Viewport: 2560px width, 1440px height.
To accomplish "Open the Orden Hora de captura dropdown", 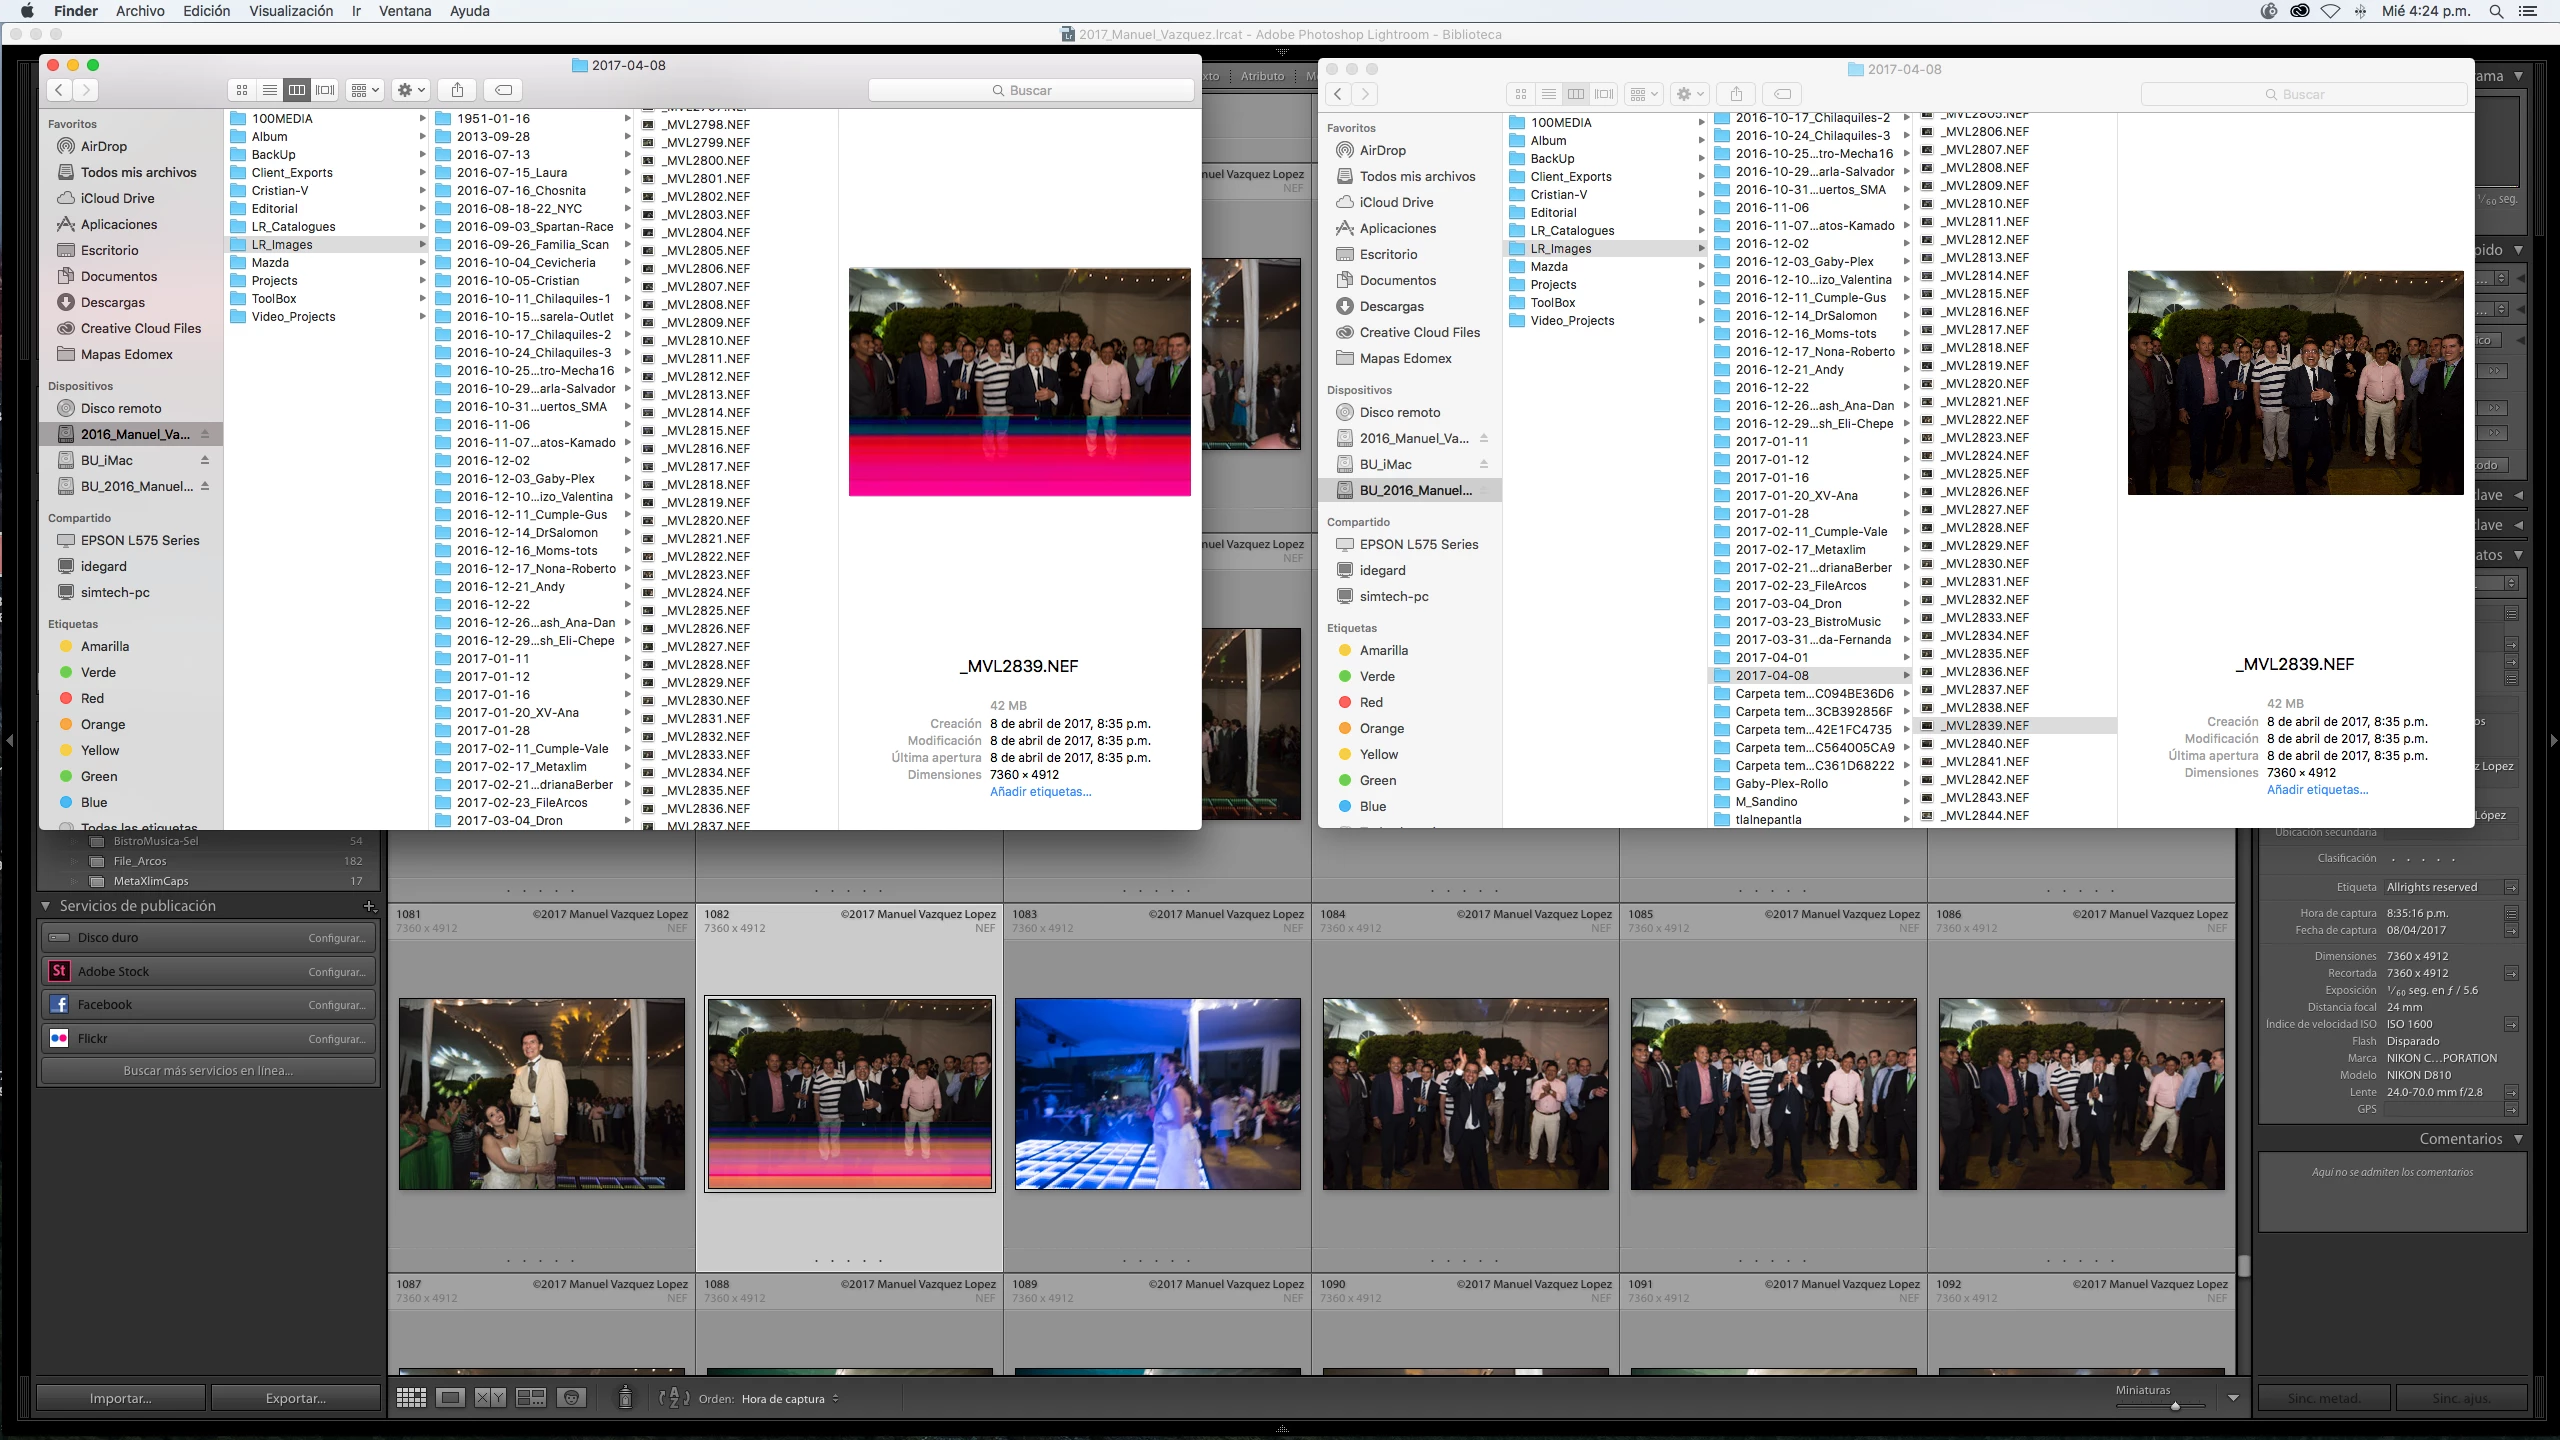I will tap(789, 1399).
